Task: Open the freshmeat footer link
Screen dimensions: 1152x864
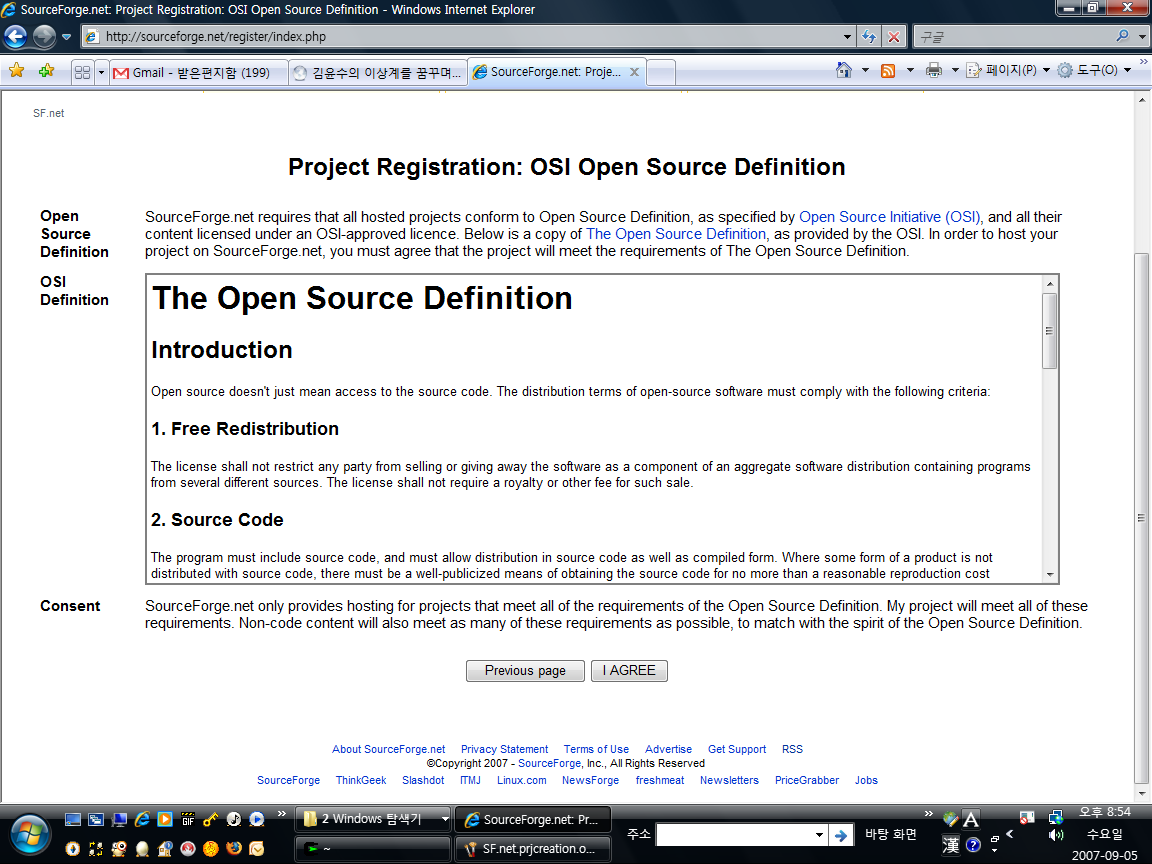Action: click(x=660, y=780)
